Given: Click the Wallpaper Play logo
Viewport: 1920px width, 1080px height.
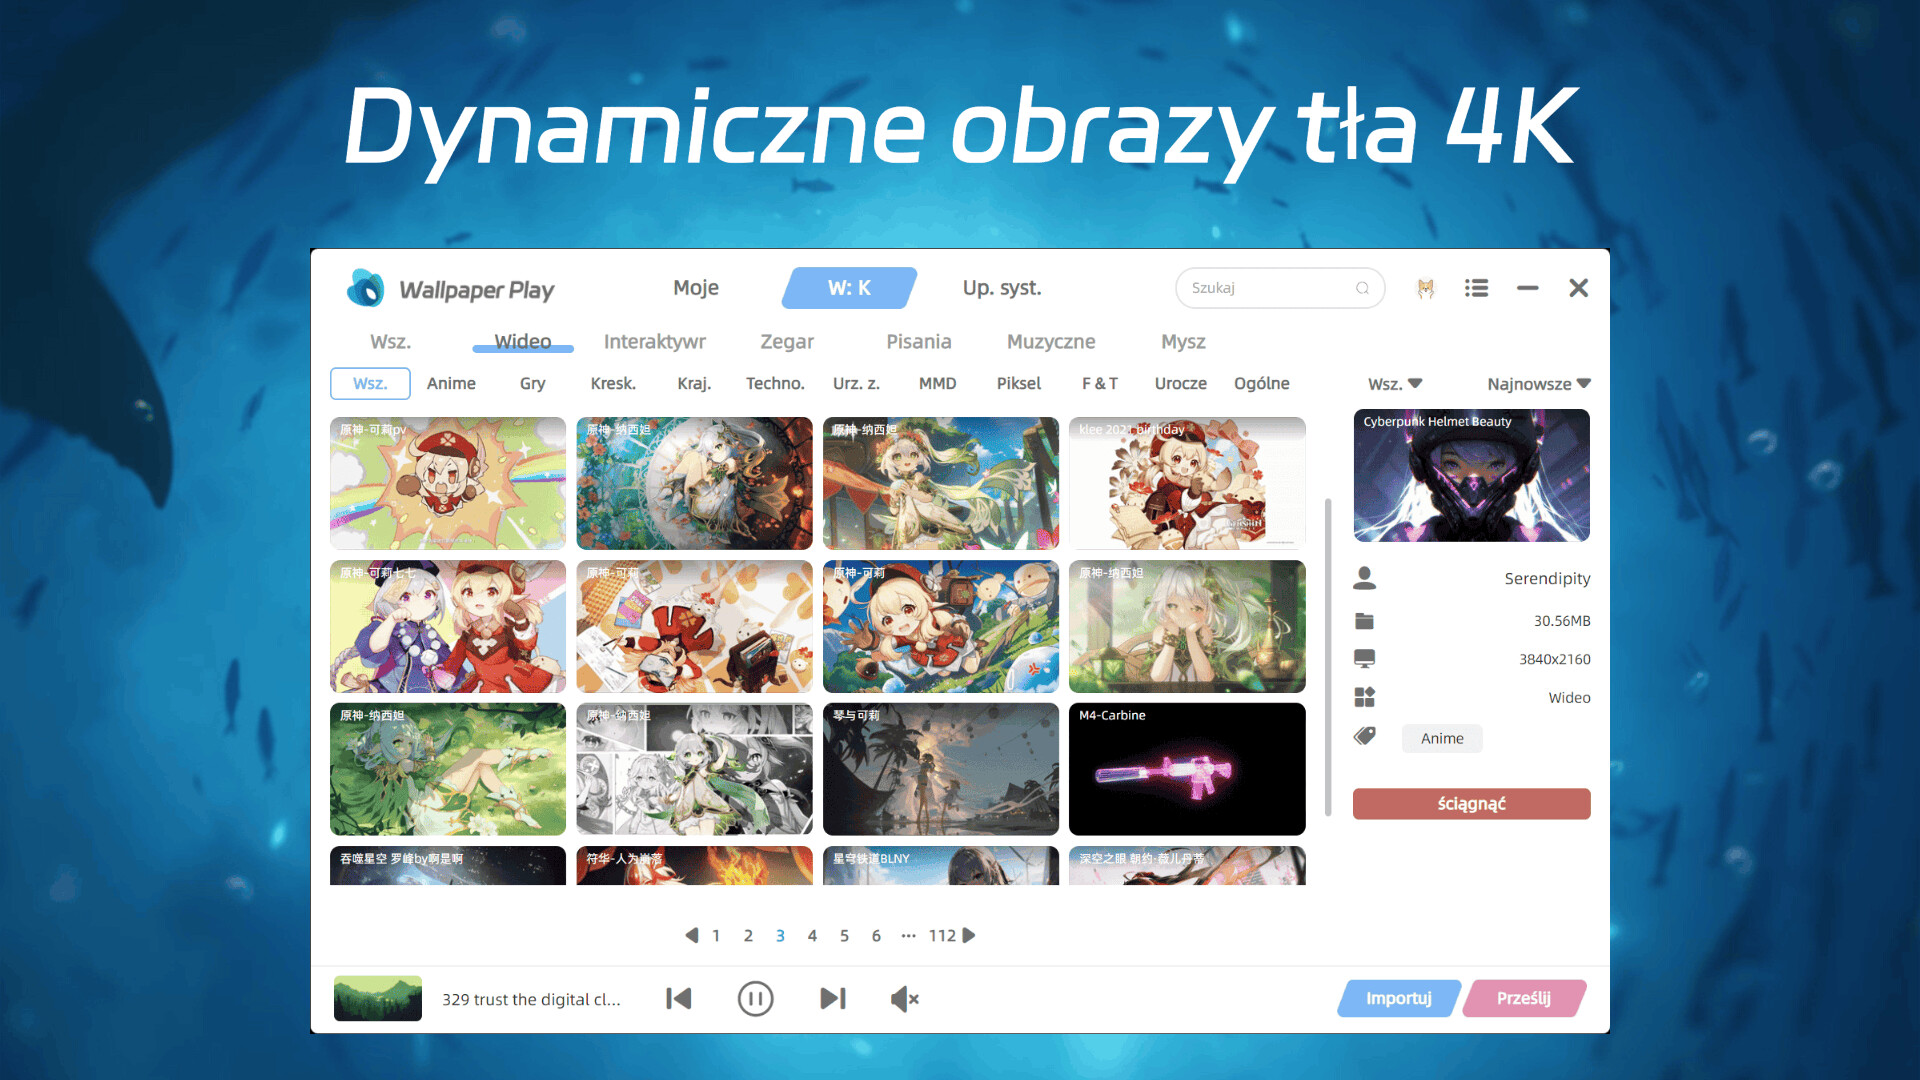Looking at the screenshot, I should point(366,288).
